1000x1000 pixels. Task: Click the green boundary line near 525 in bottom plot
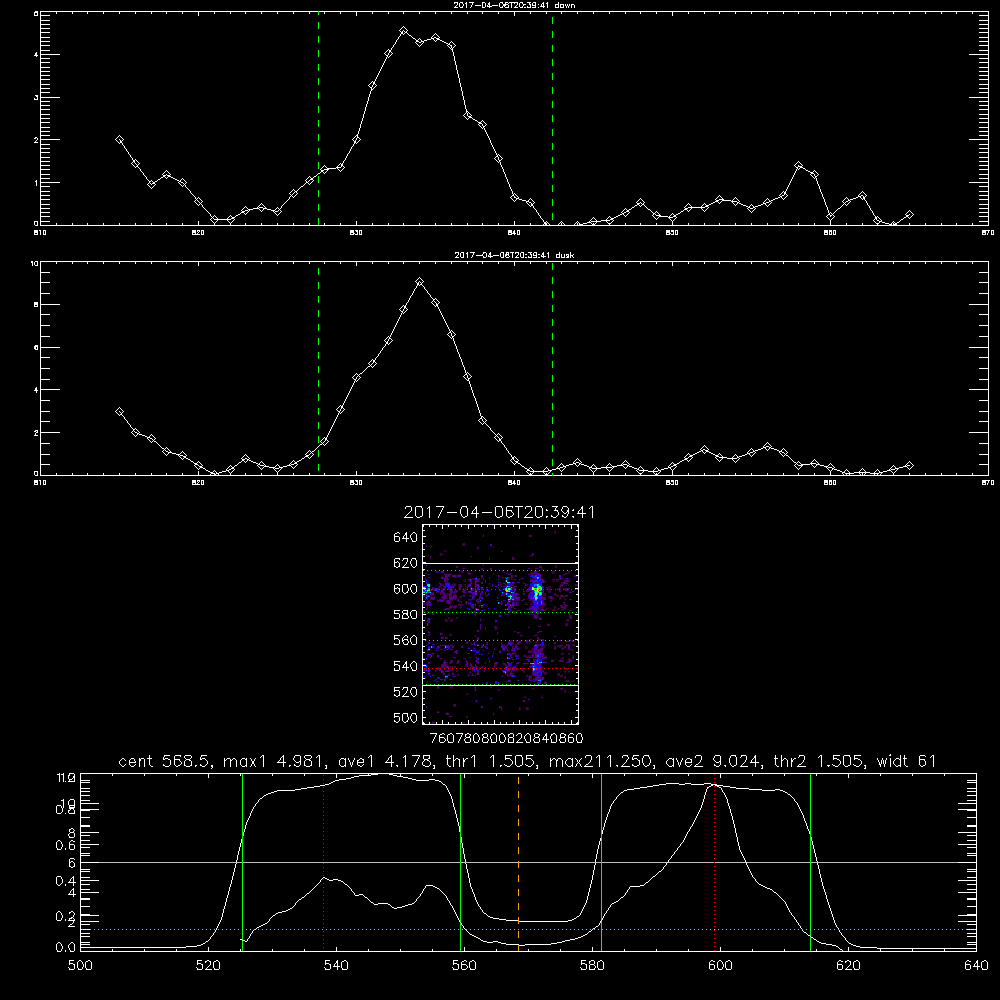tap(242, 862)
